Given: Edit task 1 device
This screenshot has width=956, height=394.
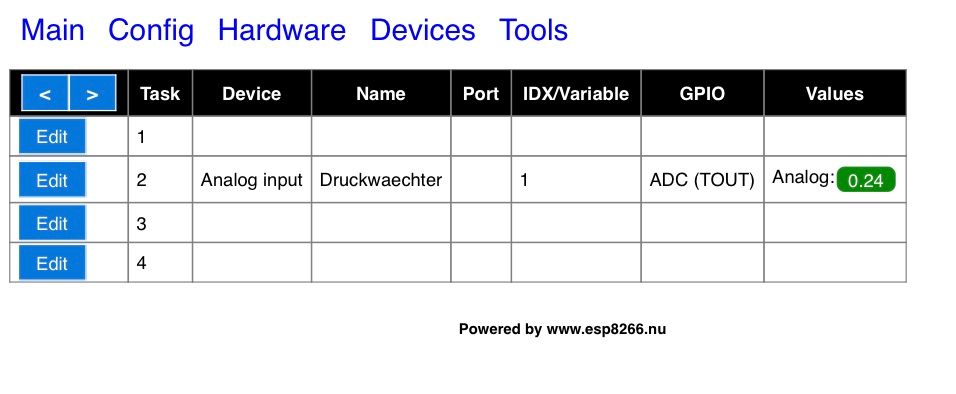Looking at the screenshot, I should pos(52,137).
